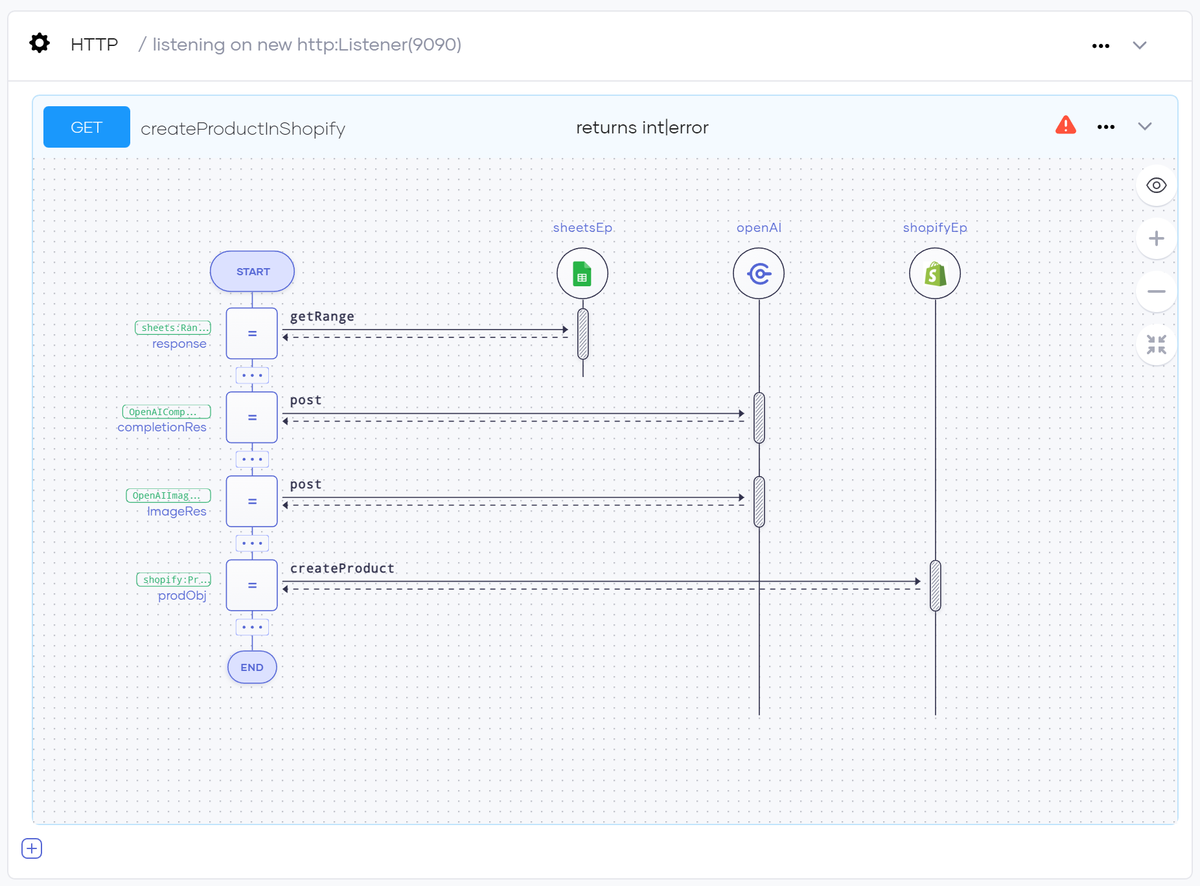Click the openAI endpoint label
The height and width of the screenshot is (886, 1200).
point(759,228)
